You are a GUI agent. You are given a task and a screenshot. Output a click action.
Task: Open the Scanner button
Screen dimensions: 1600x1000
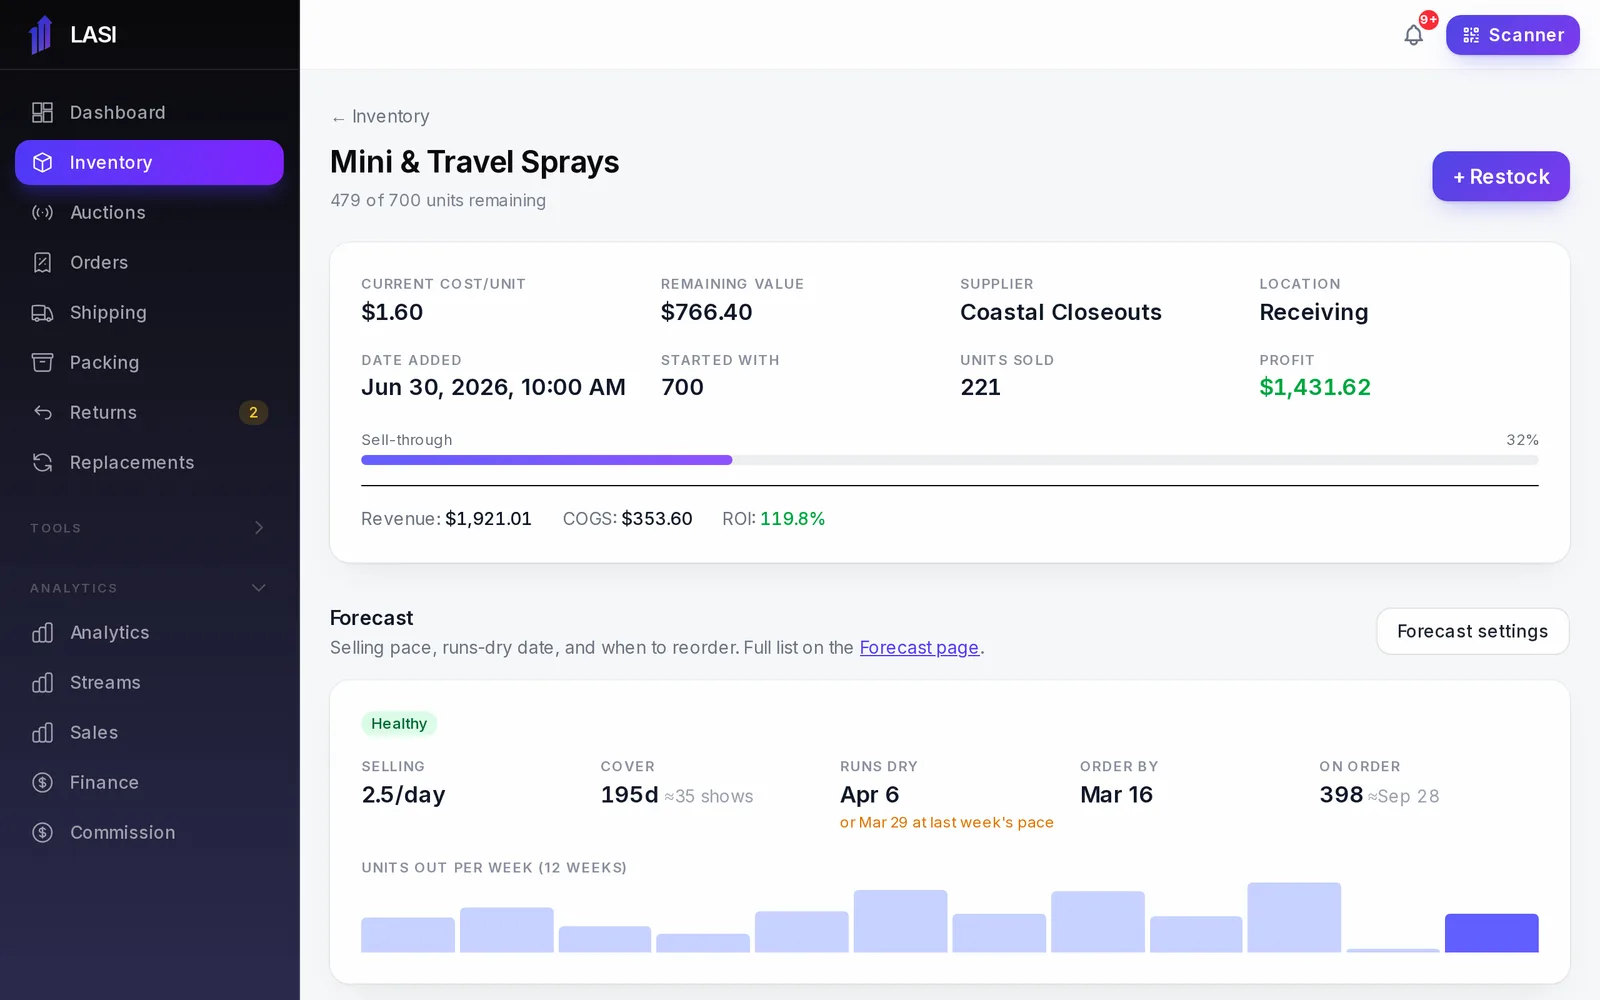(1512, 35)
